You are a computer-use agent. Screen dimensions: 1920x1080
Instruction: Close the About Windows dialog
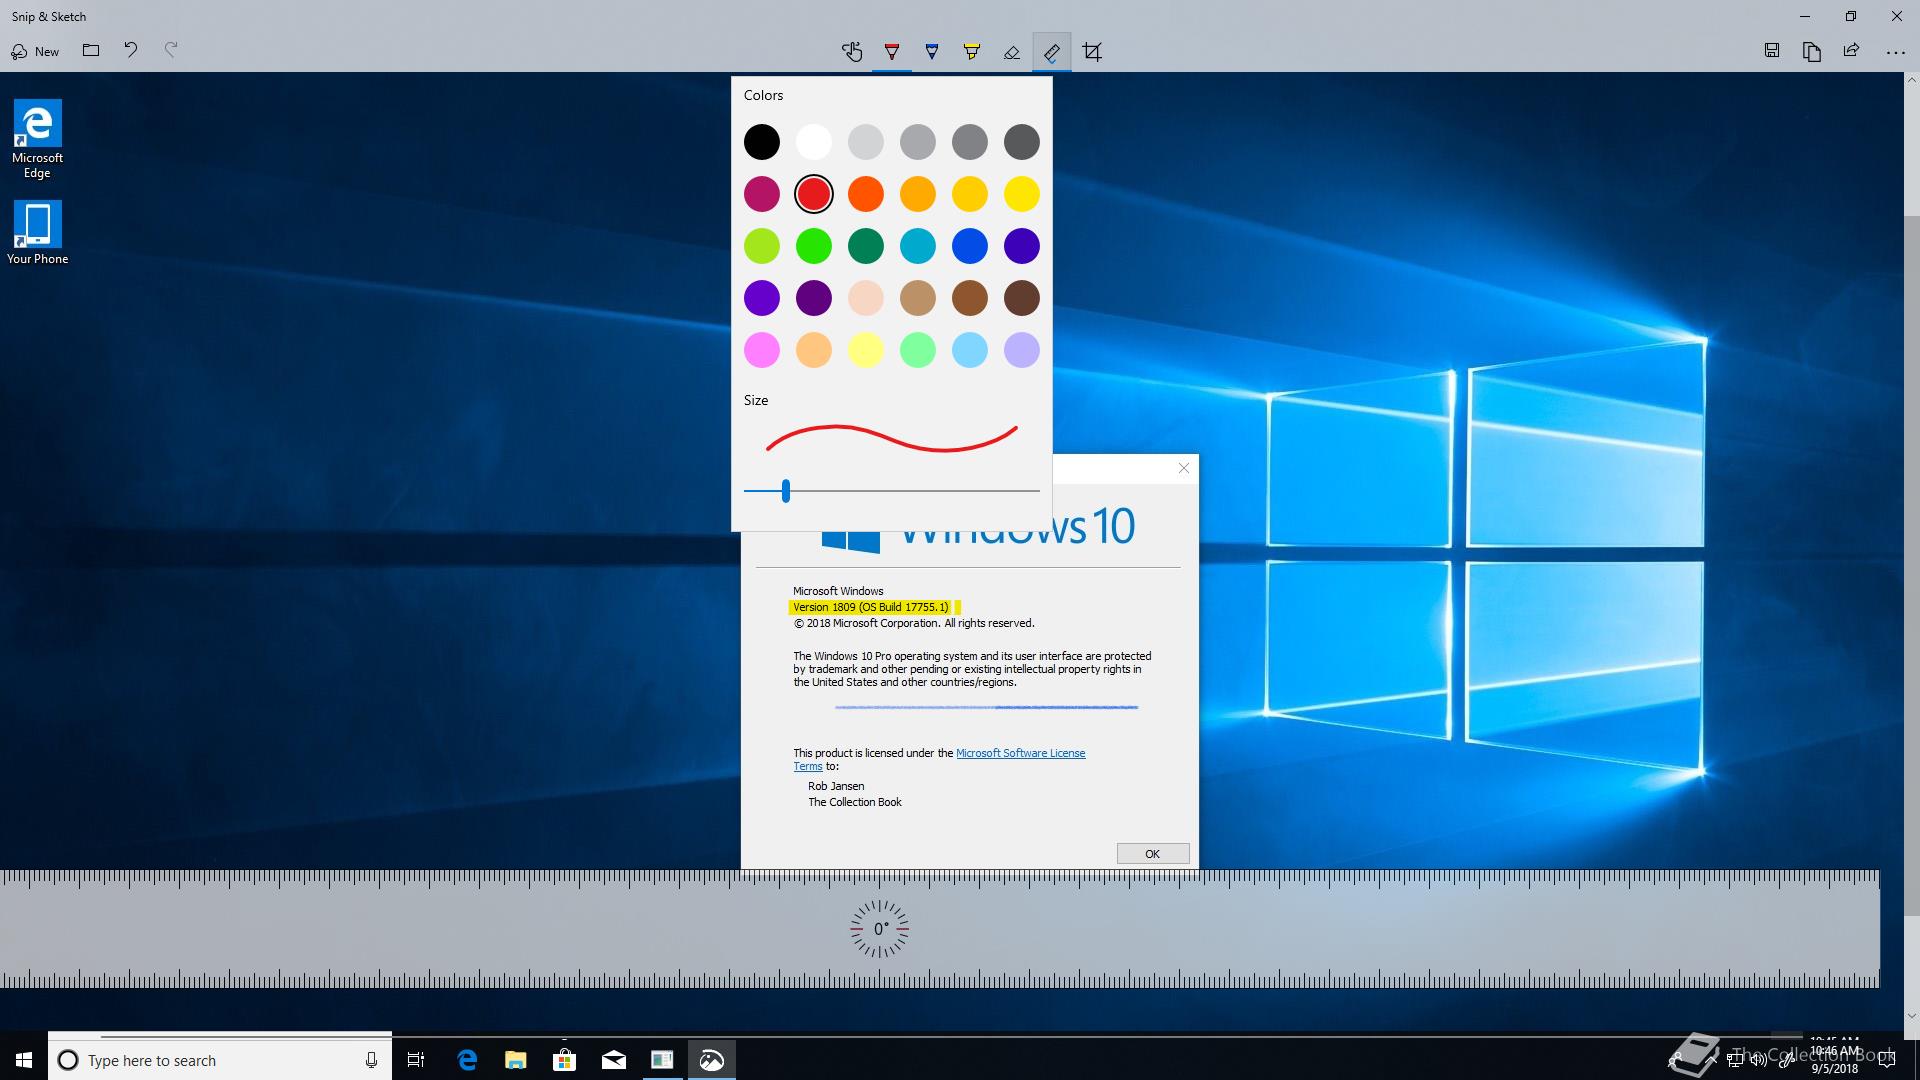1184,468
